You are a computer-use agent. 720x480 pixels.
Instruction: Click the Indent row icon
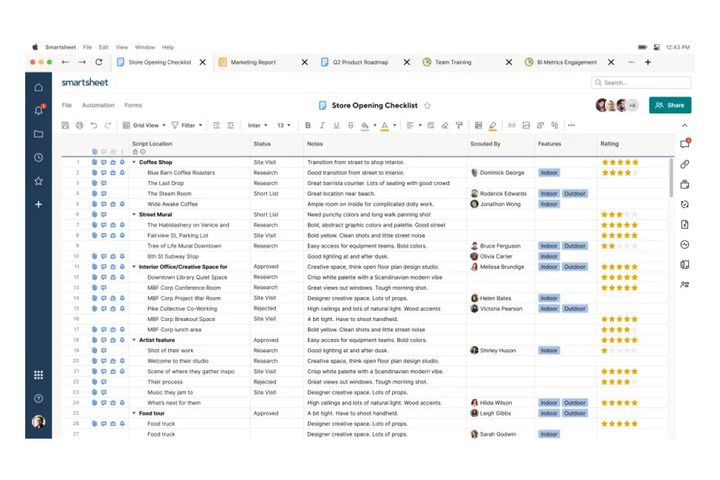tap(231, 125)
